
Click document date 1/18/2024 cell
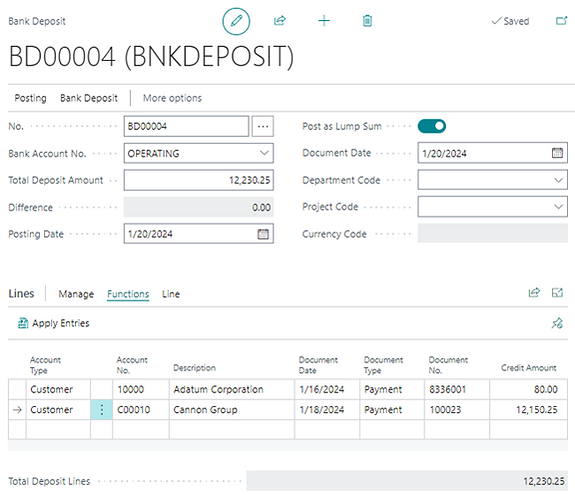[327, 410]
